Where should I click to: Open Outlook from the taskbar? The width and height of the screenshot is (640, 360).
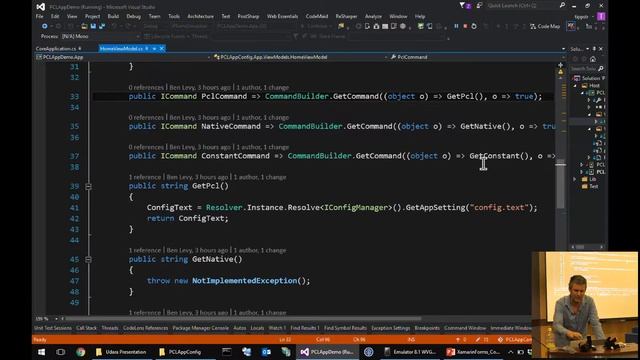[x=266, y=352]
